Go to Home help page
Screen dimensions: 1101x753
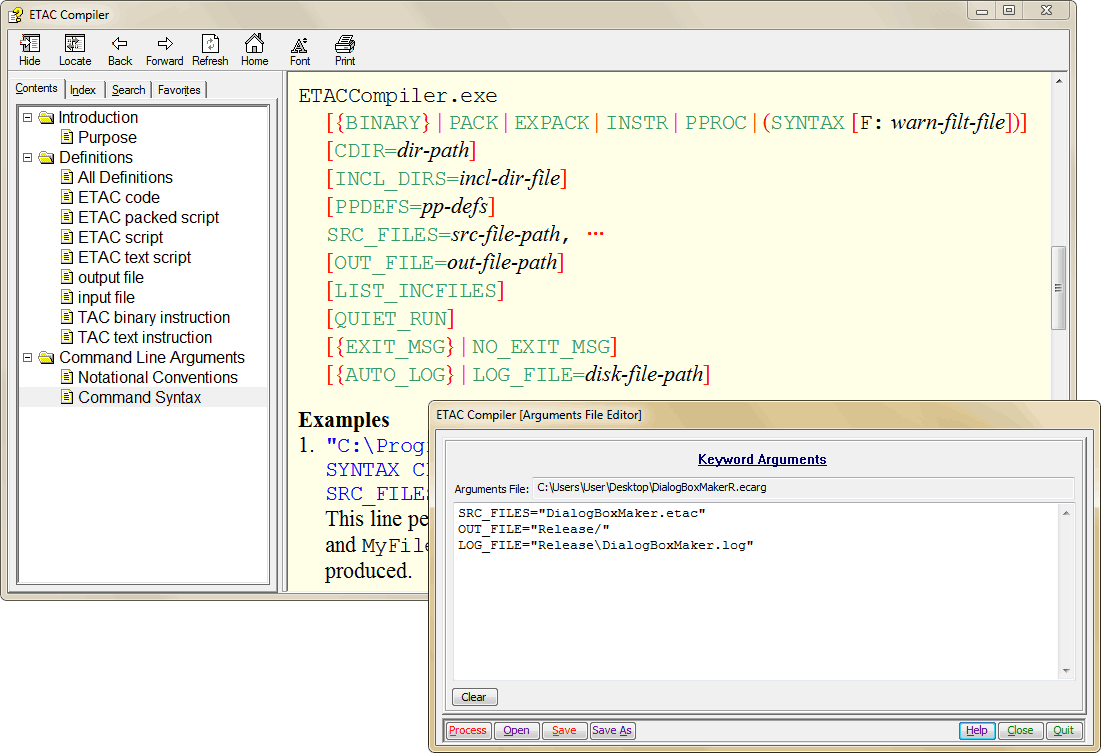click(255, 49)
